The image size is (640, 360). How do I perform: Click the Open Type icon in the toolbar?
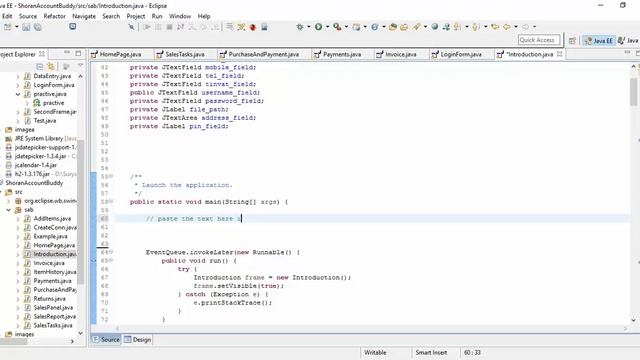click(x=393, y=27)
